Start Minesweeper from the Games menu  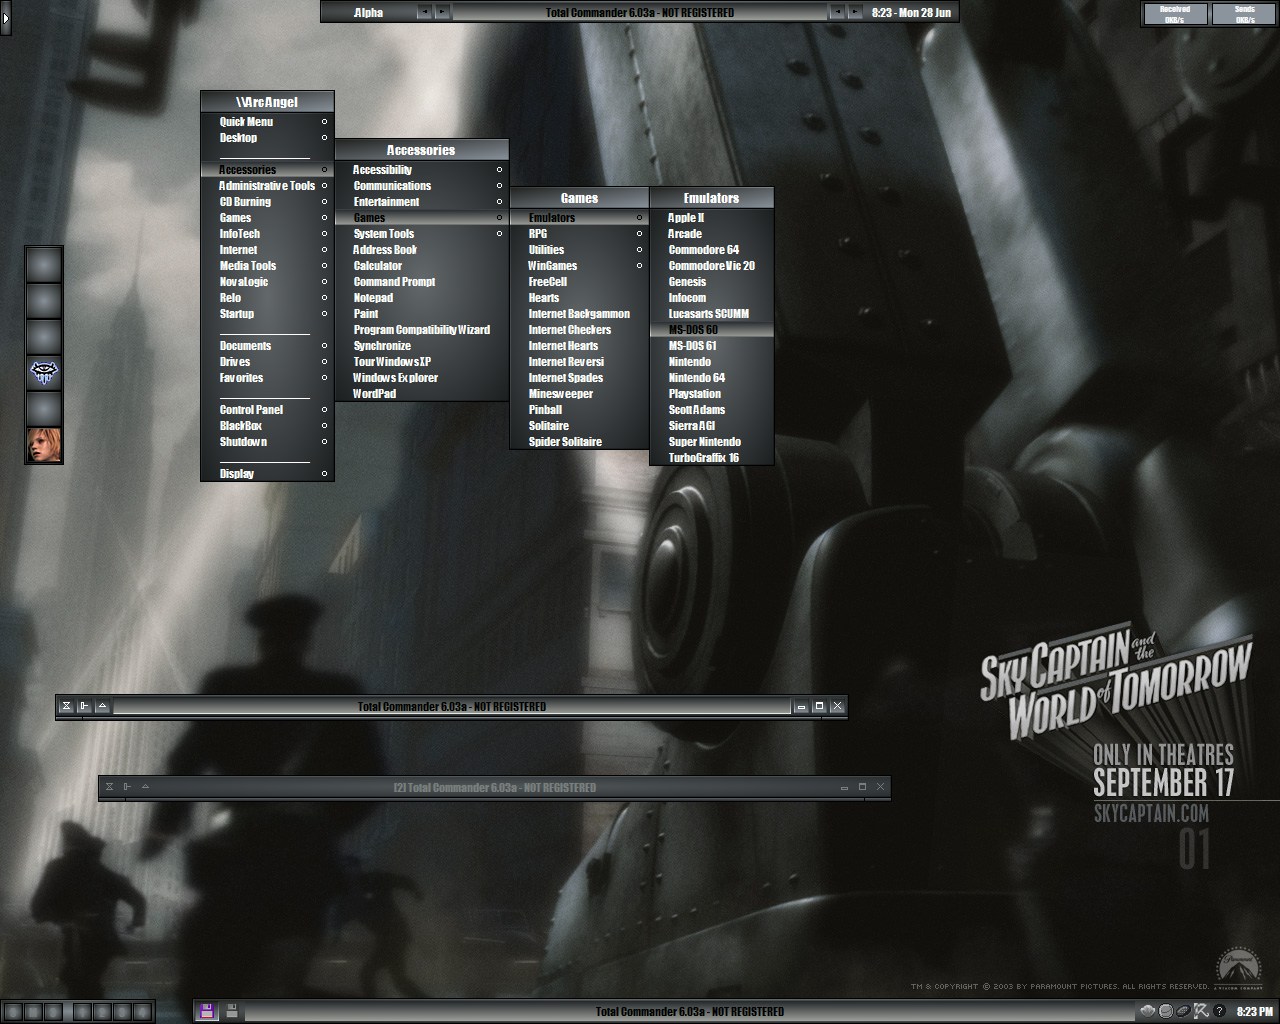click(x=579, y=394)
